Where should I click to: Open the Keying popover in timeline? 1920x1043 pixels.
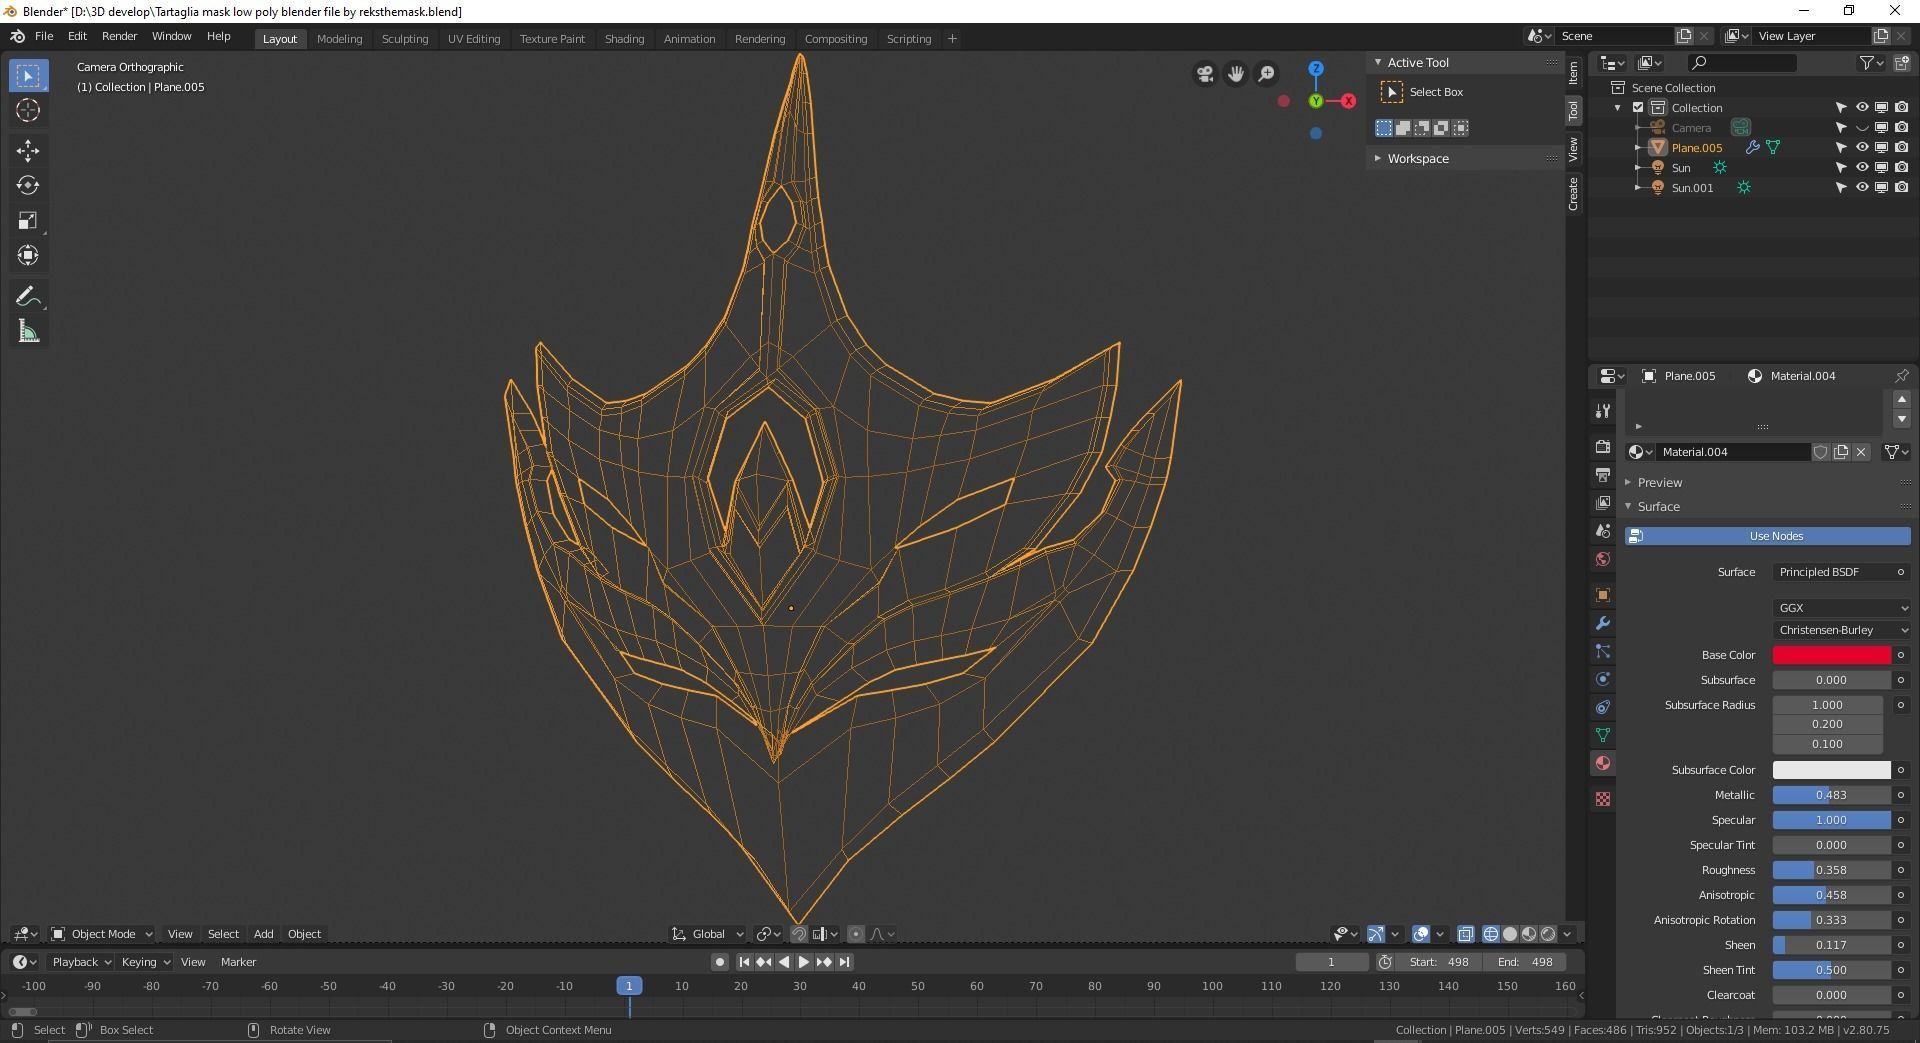[145, 962]
